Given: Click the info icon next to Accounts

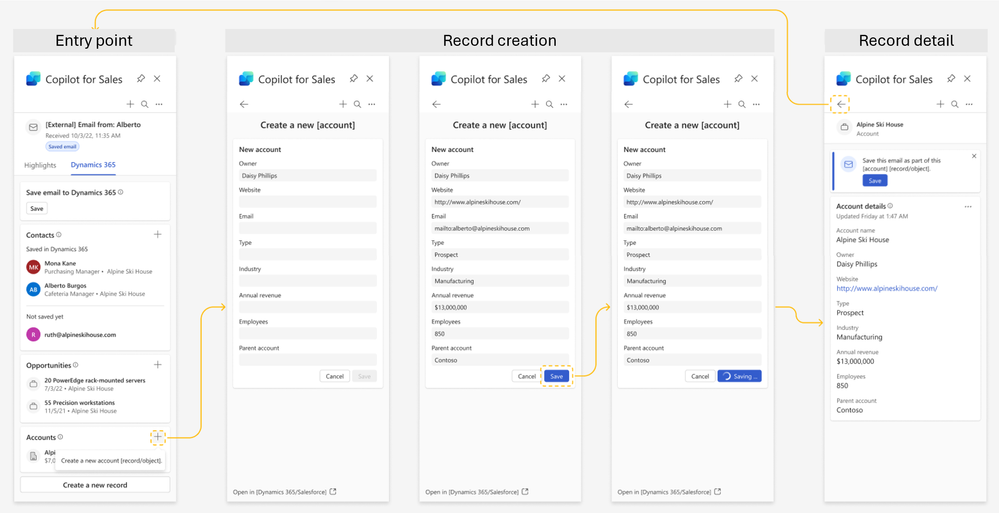Looking at the screenshot, I should tap(61, 437).
